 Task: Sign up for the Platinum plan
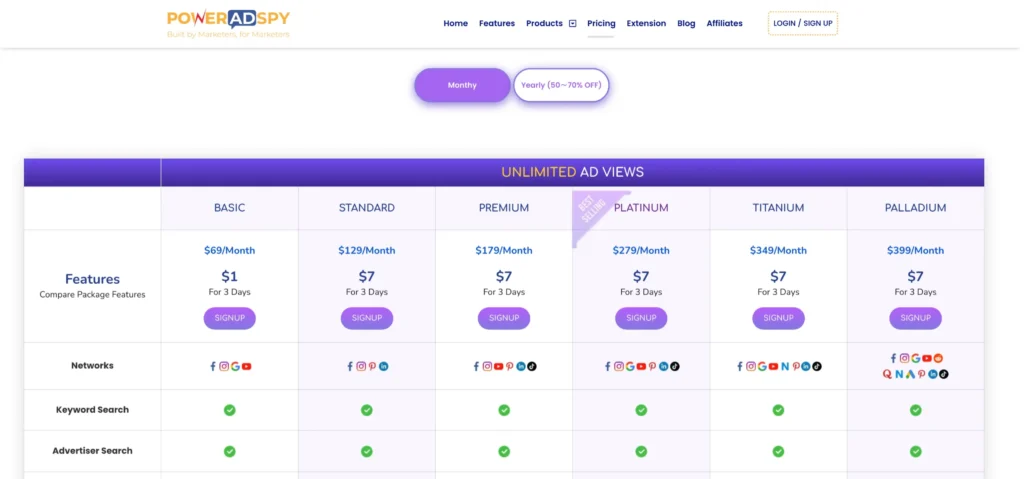641,318
